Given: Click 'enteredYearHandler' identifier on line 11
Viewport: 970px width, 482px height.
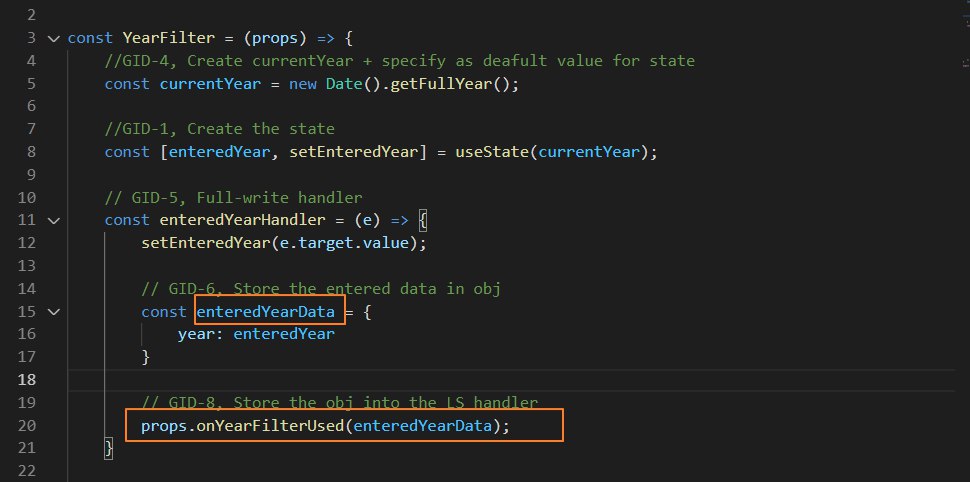Looking at the screenshot, I should click(x=242, y=220).
